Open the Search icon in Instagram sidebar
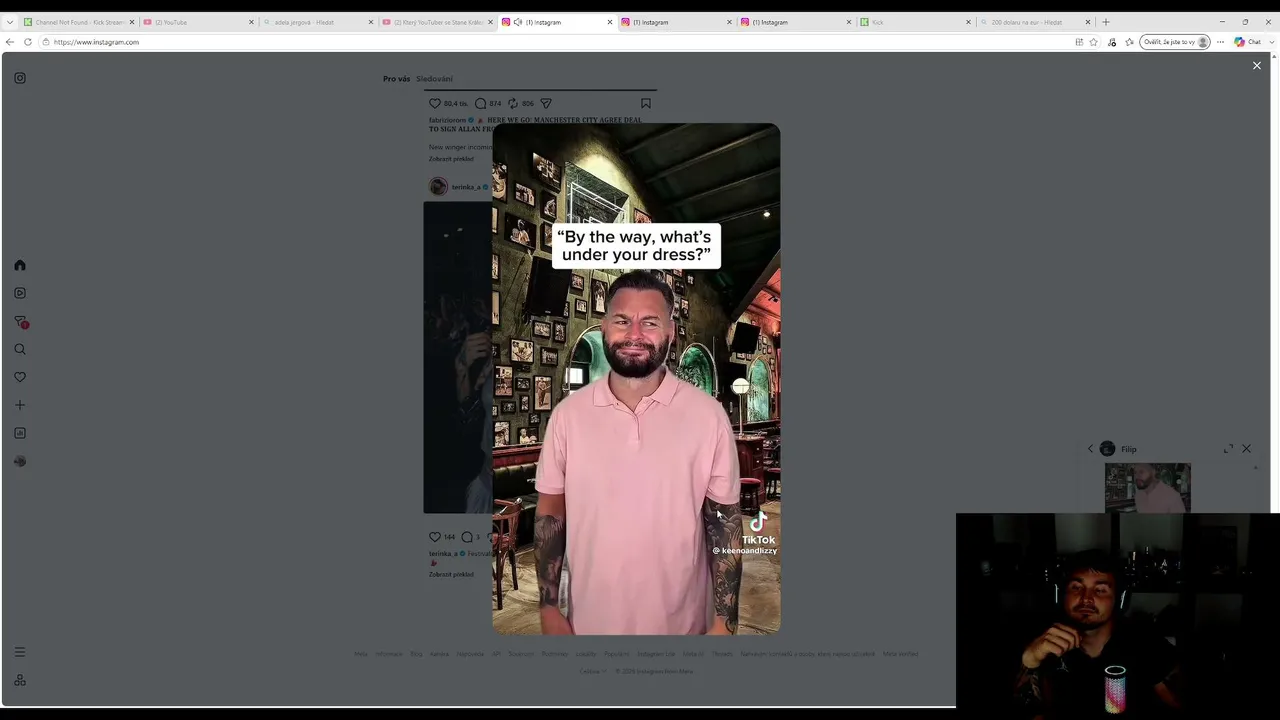The height and width of the screenshot is (720, 1280). [x=20, y=349]
